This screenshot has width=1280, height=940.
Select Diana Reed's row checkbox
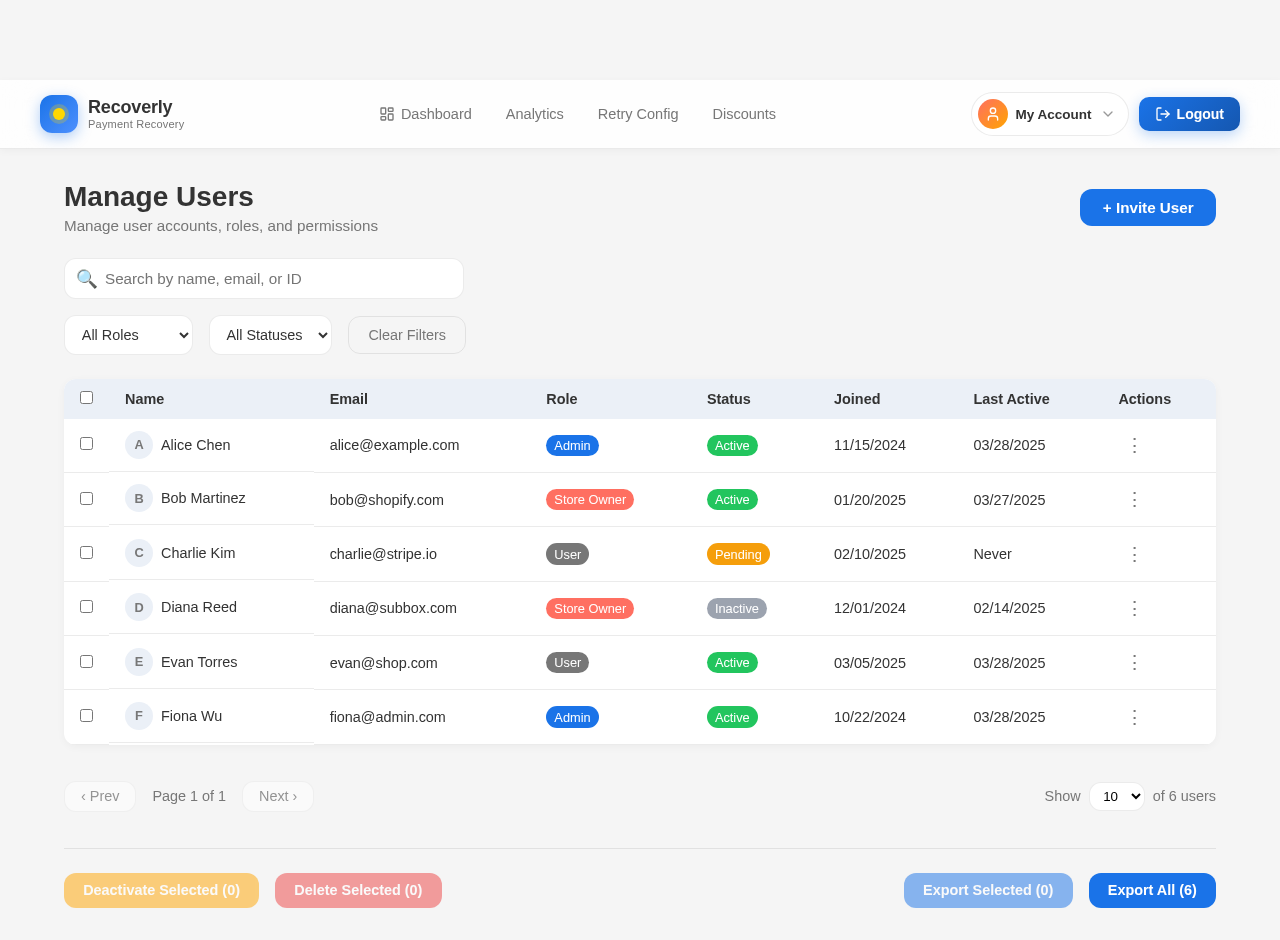[87, 606]
